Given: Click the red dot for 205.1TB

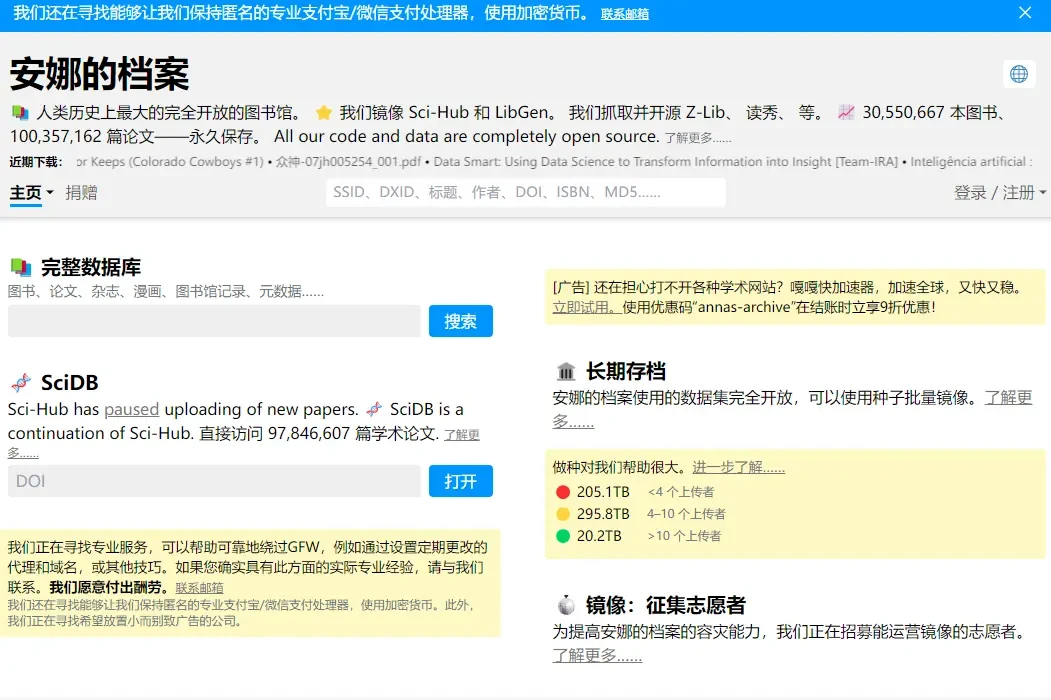Looking at the screenshot, I should (563, 492).
